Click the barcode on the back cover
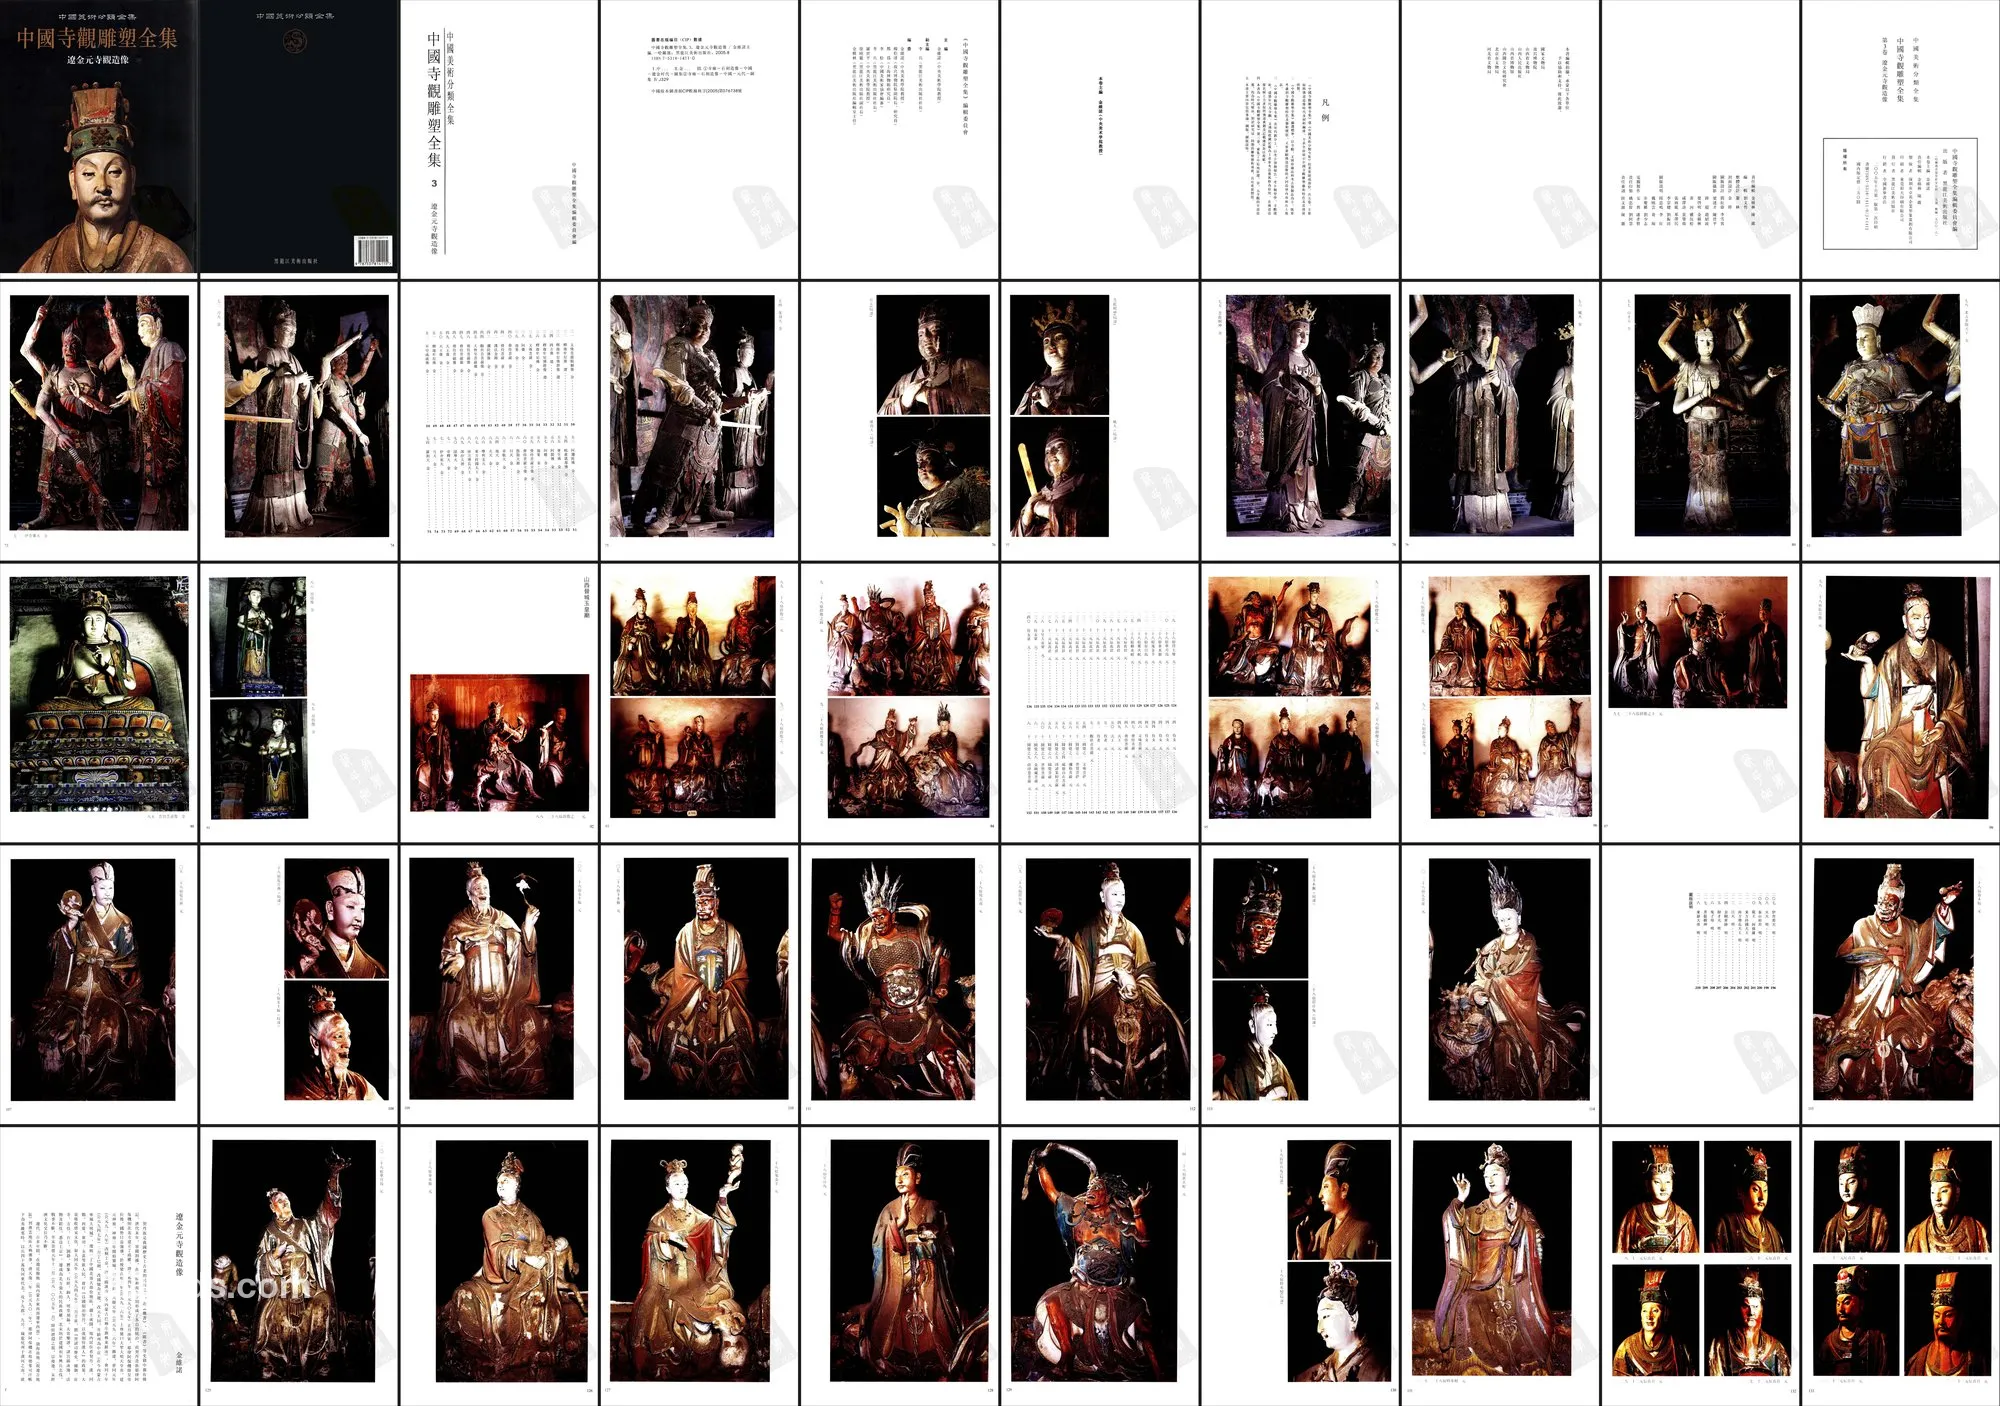This screenshot has height=1406, width=2000. (x=373, y=251)
